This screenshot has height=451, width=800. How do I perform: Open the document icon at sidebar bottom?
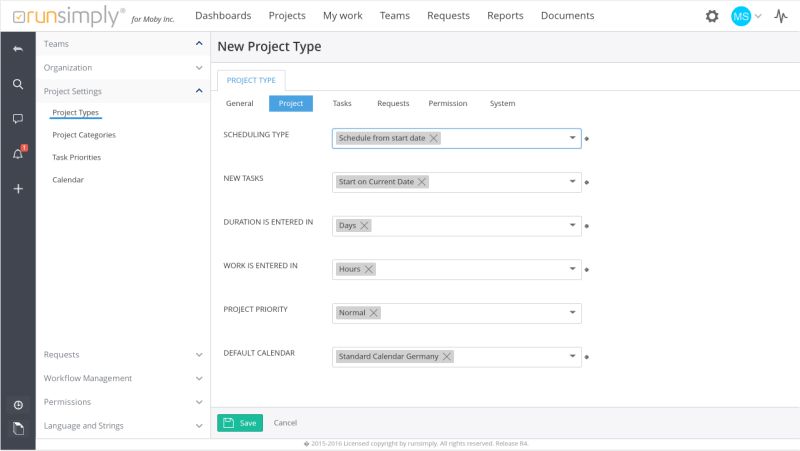[x=18, y=428]
